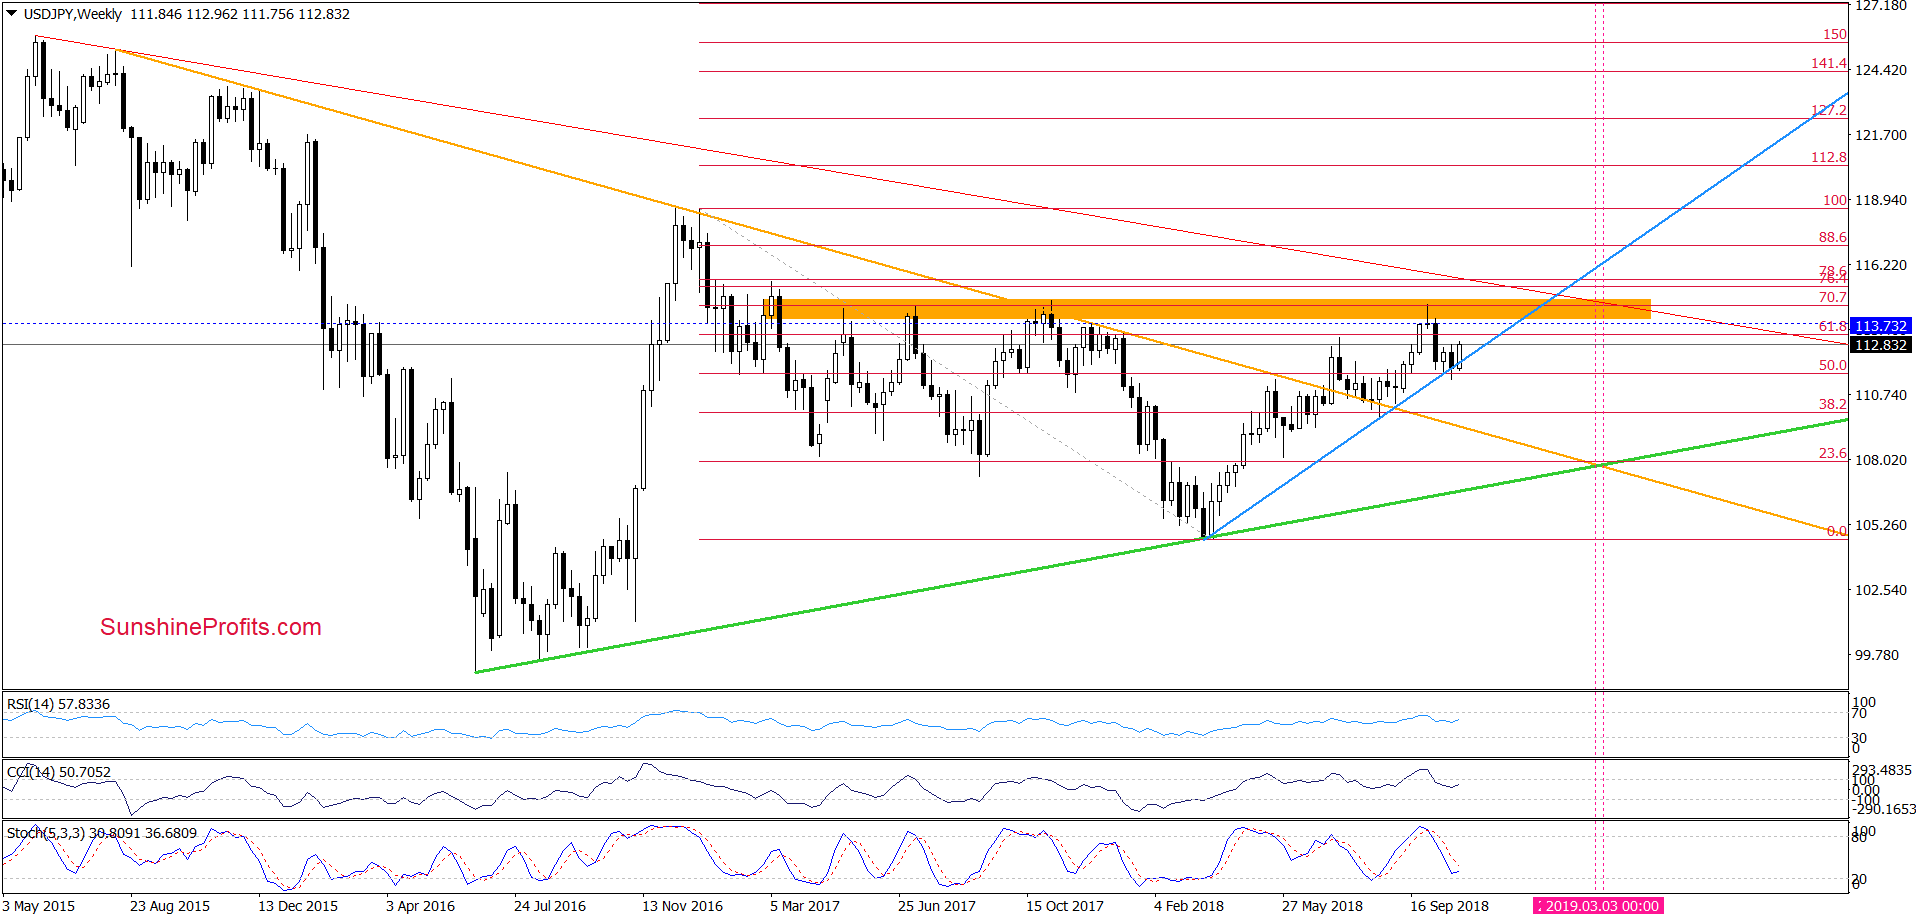Click the 108.020 price axis label
The height and width of the screenshot is (920, 1916).
[1881, 460]
